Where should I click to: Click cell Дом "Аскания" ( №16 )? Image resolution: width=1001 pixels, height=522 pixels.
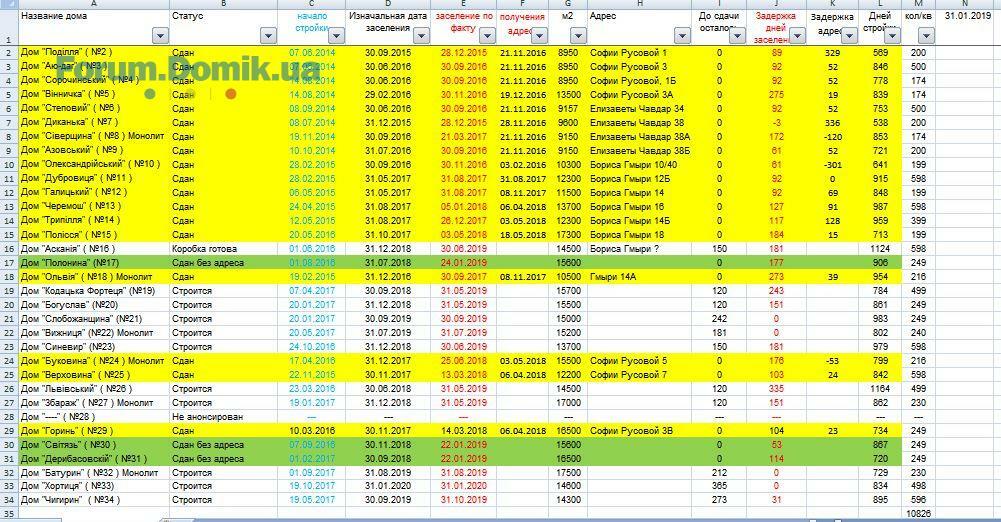(94, 249)
